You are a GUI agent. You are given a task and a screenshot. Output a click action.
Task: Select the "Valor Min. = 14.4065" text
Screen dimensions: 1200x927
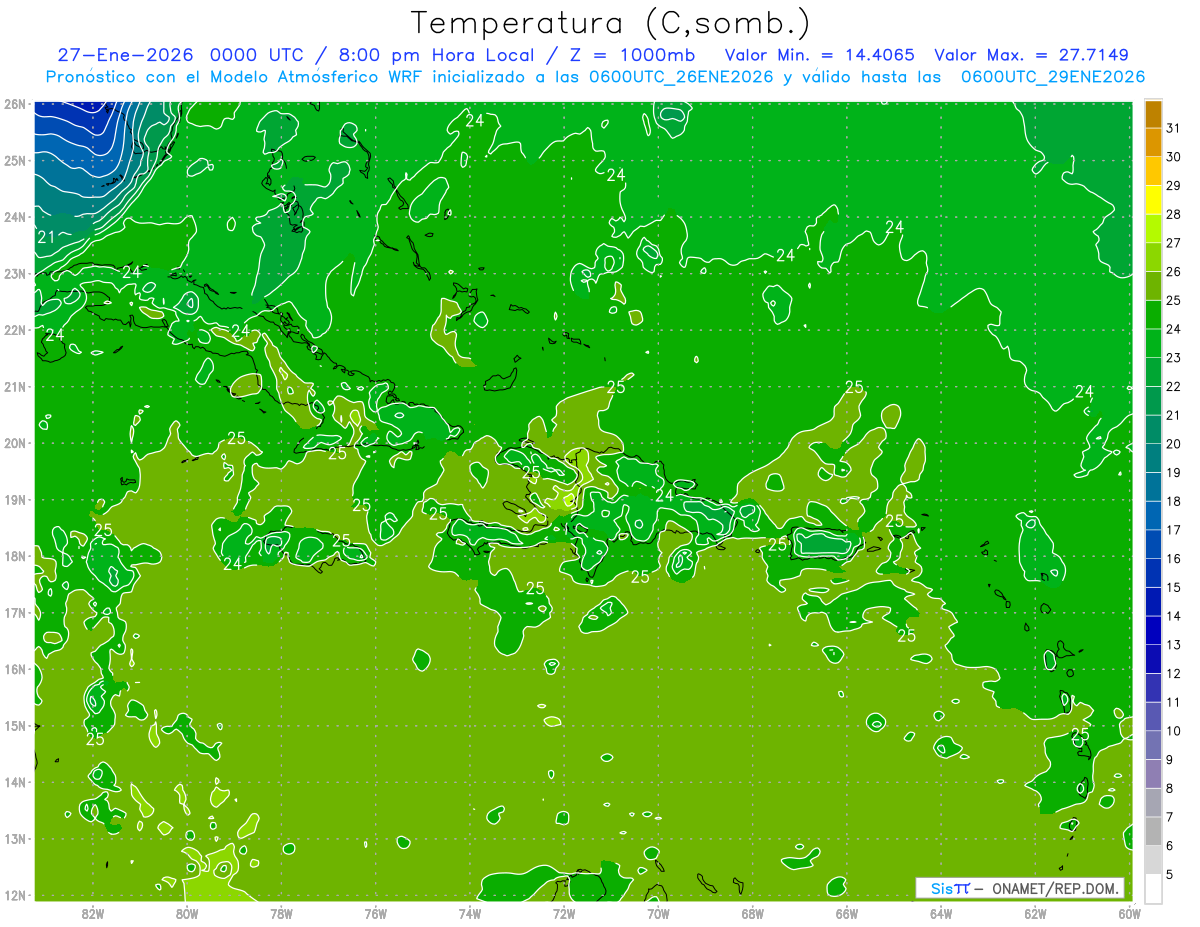point(820,55)
